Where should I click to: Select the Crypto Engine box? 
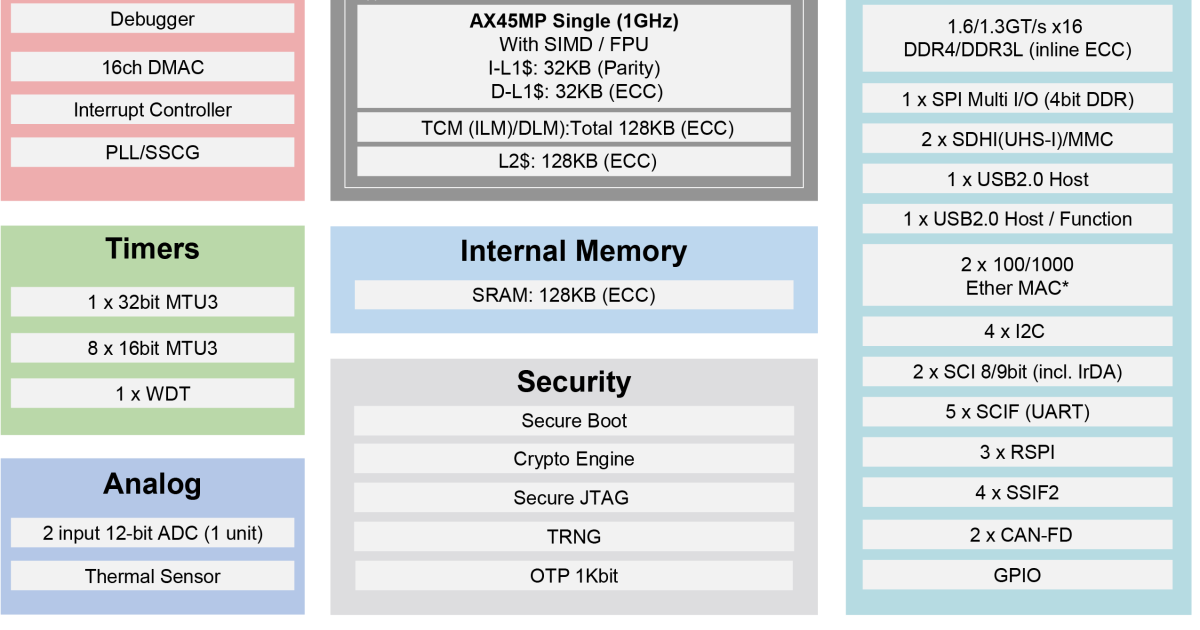tap(573, 459)
